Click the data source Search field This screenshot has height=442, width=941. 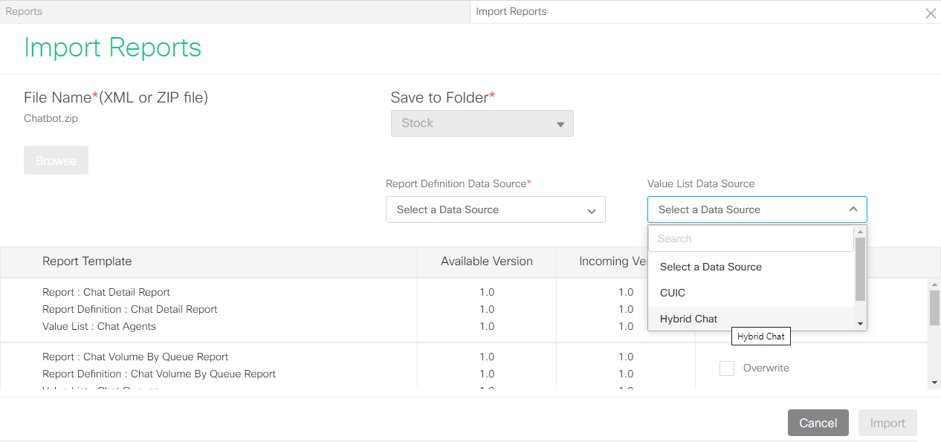pos(750,239)
